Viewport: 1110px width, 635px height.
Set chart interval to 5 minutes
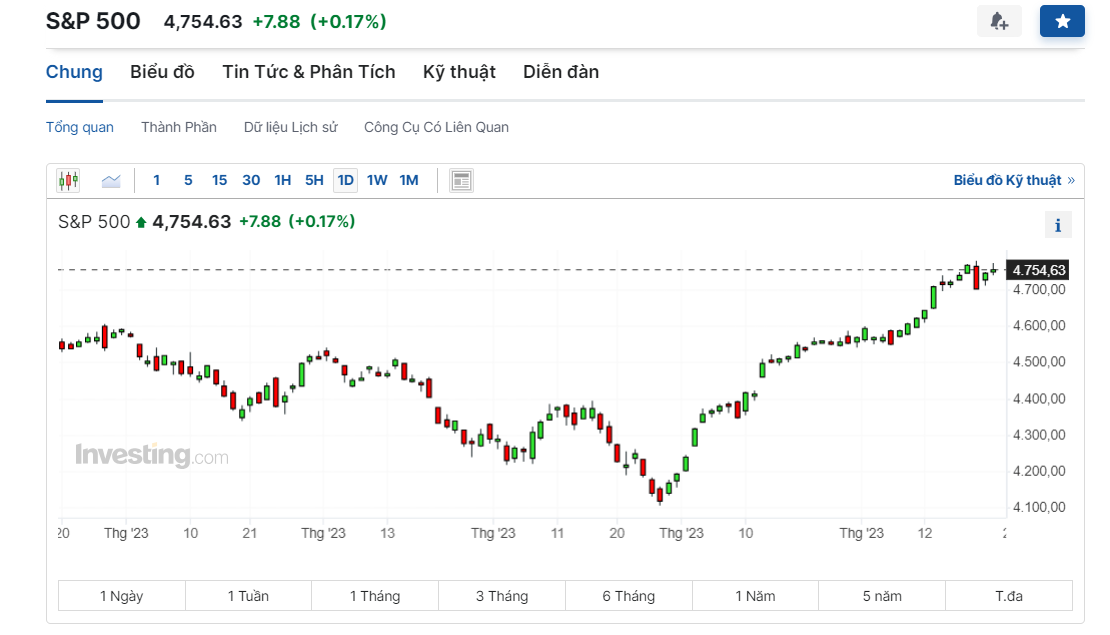(x=188, y=181)
